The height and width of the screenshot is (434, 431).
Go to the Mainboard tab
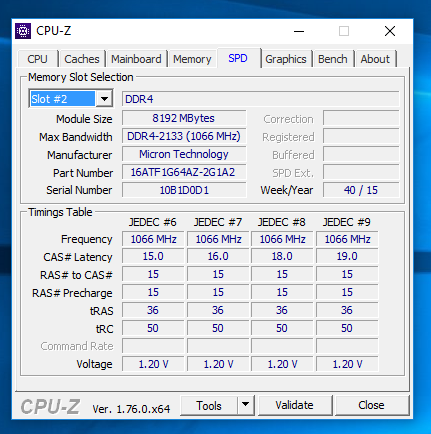(x=136, y=59)
